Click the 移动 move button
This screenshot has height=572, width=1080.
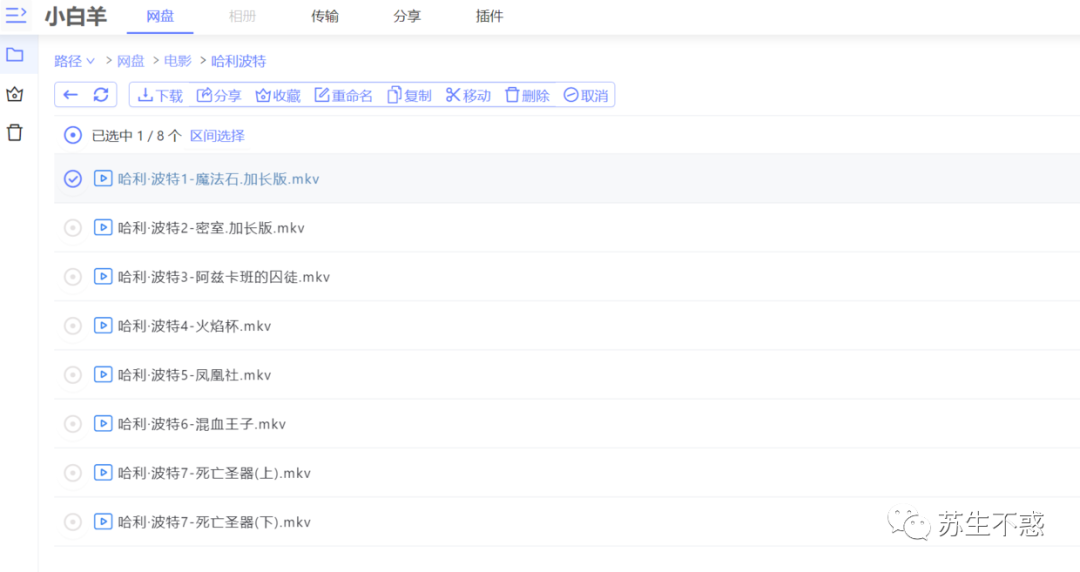[x=468, y=95]
